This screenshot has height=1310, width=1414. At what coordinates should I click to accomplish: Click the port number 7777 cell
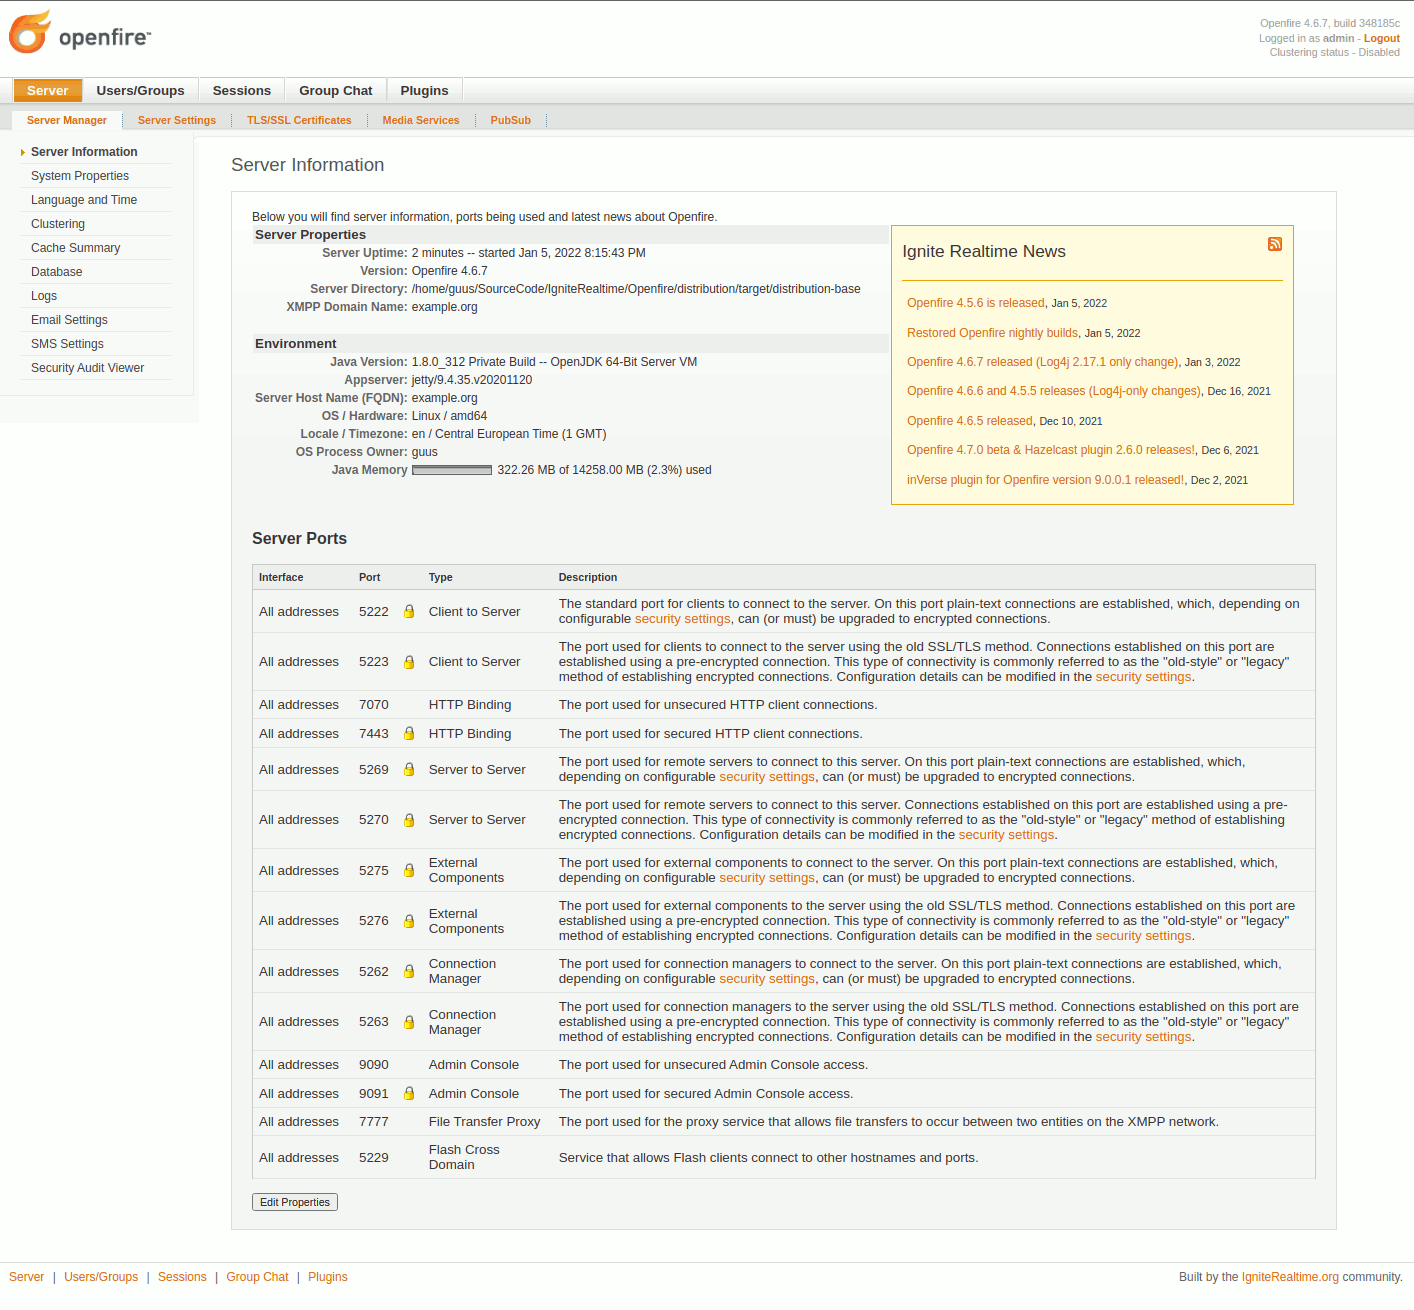tap(374, 1122)
